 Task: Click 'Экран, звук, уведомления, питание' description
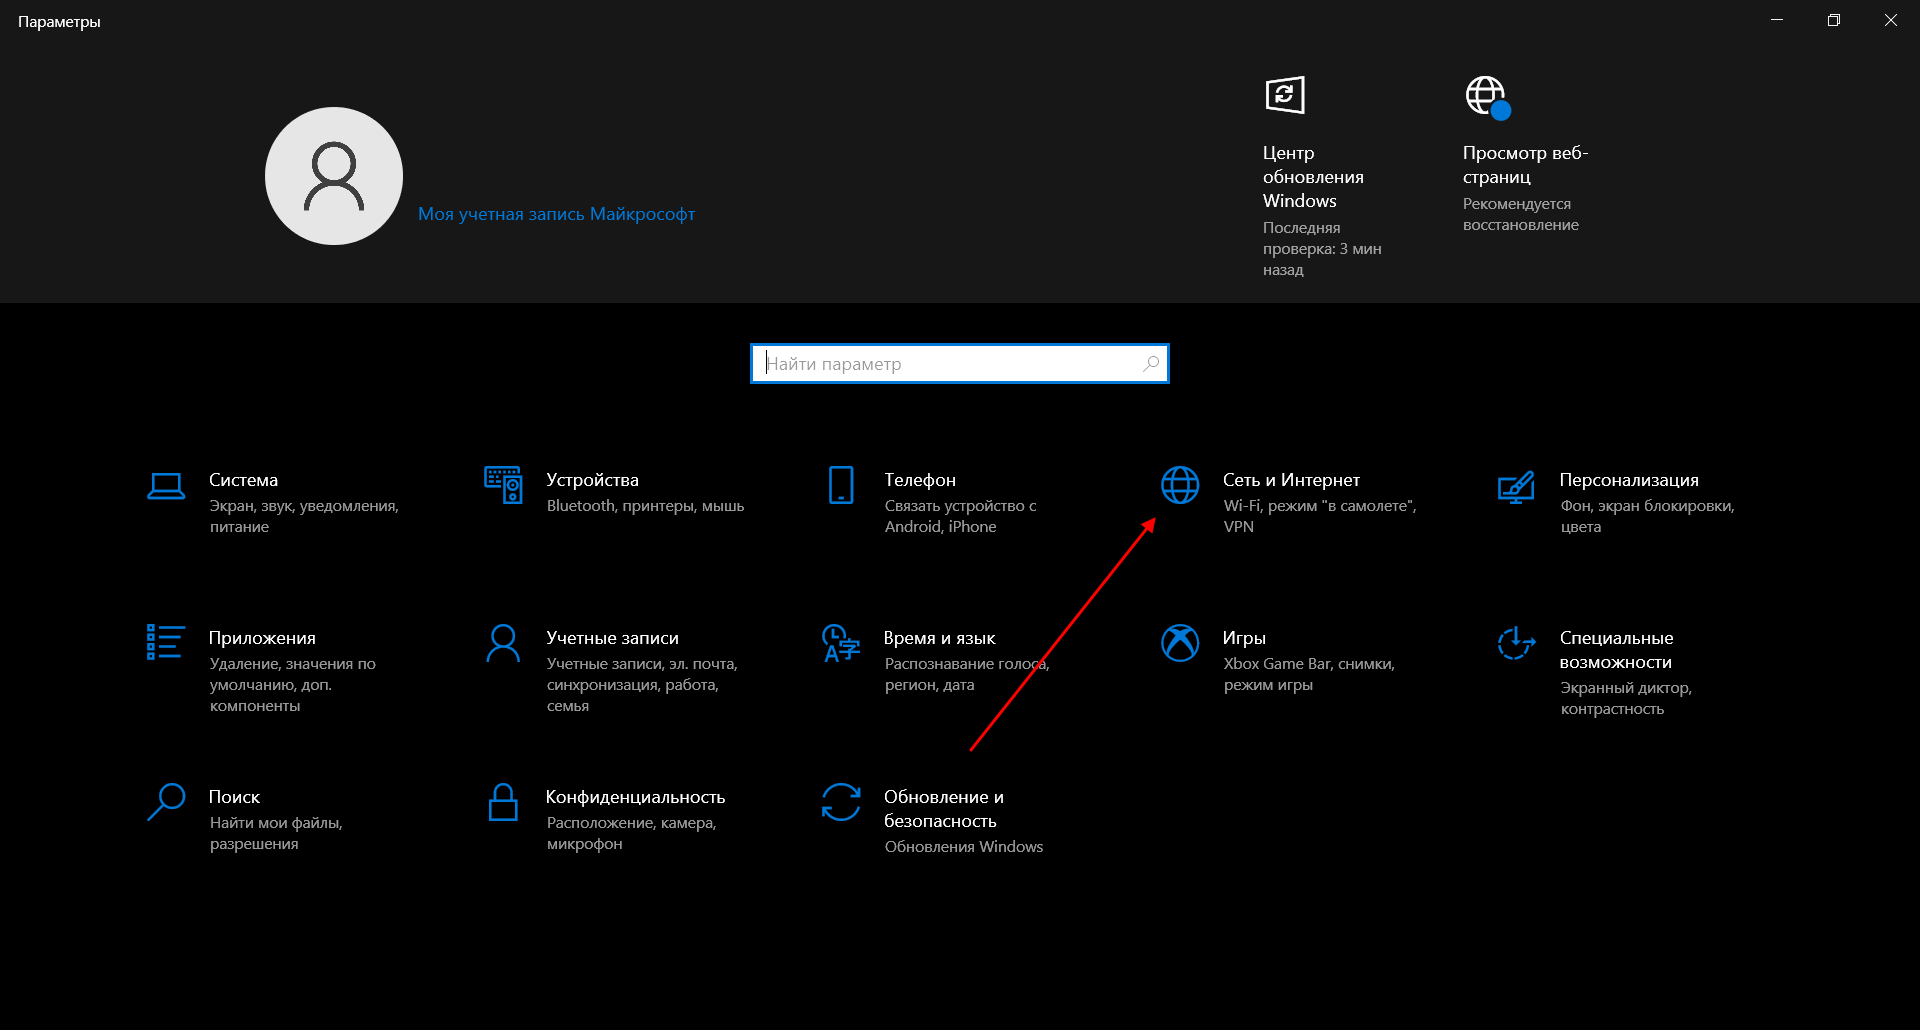coord(304,516)
